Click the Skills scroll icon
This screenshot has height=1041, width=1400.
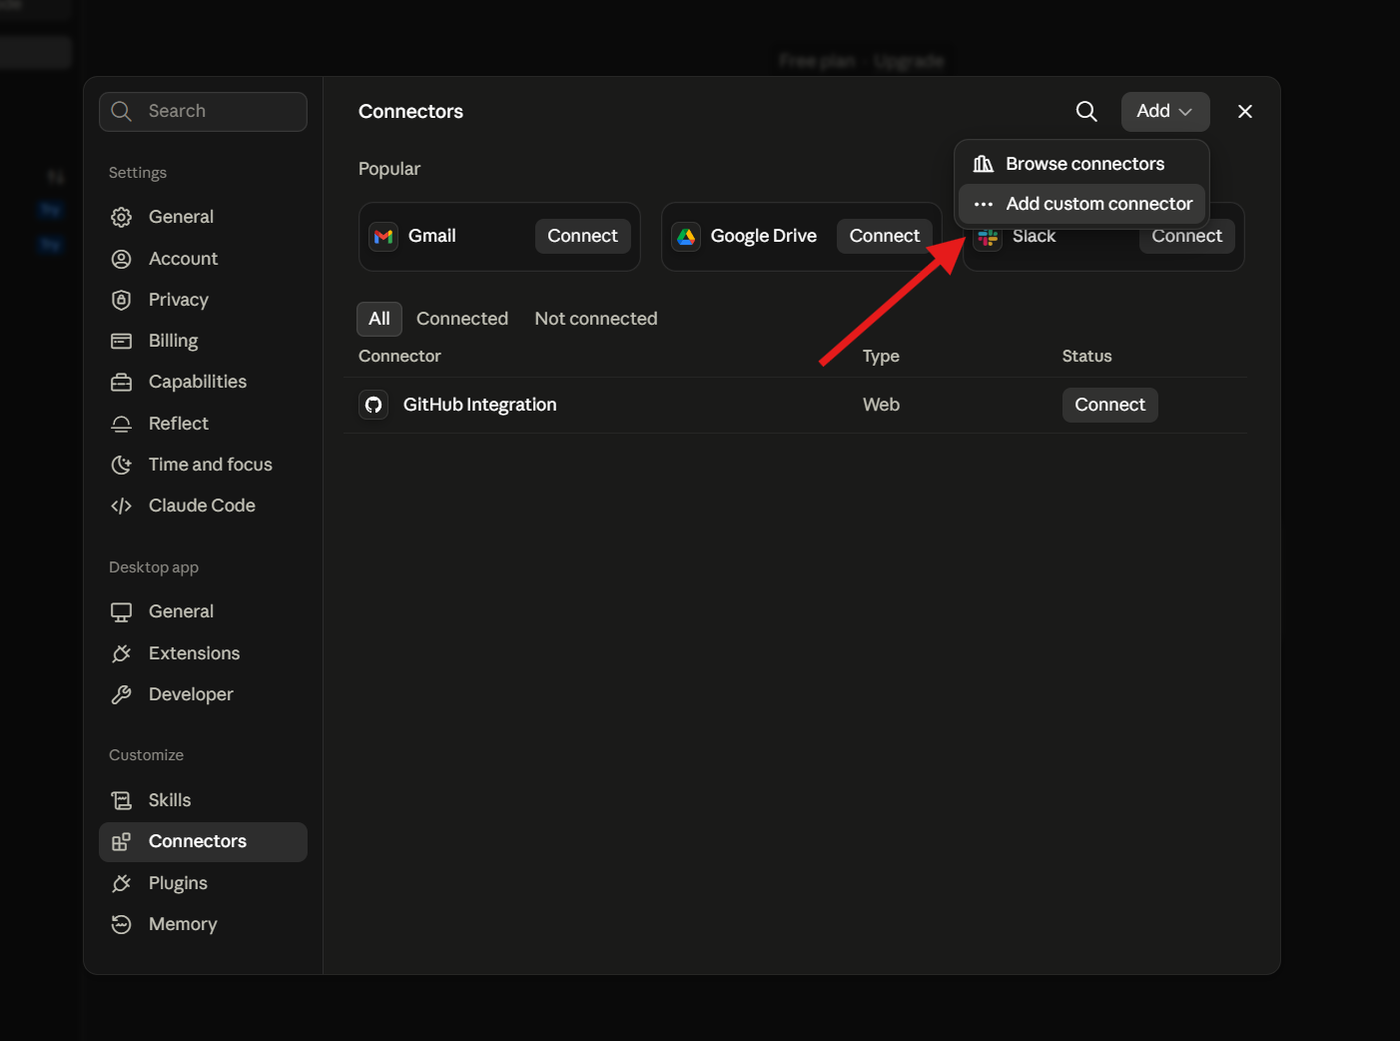[x=121, y=800]
